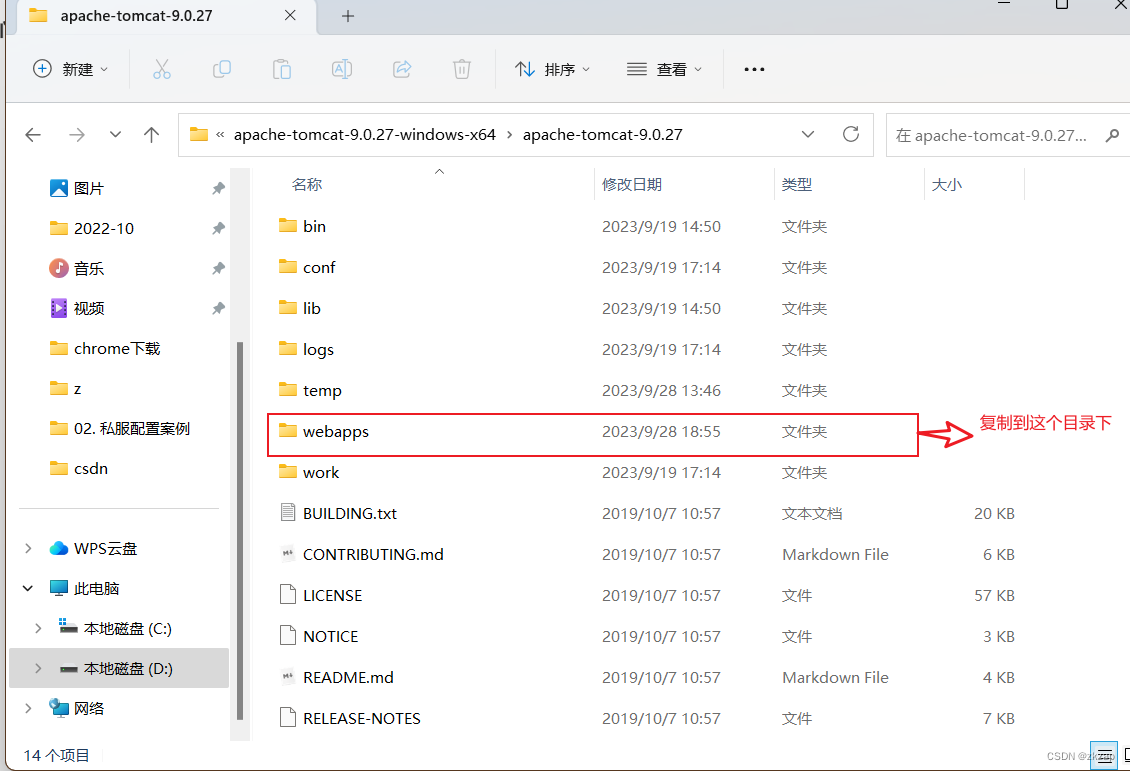Screen dimensions: 1130x771
Task: Open the z folder in sidebar
Action: (66, 388)
